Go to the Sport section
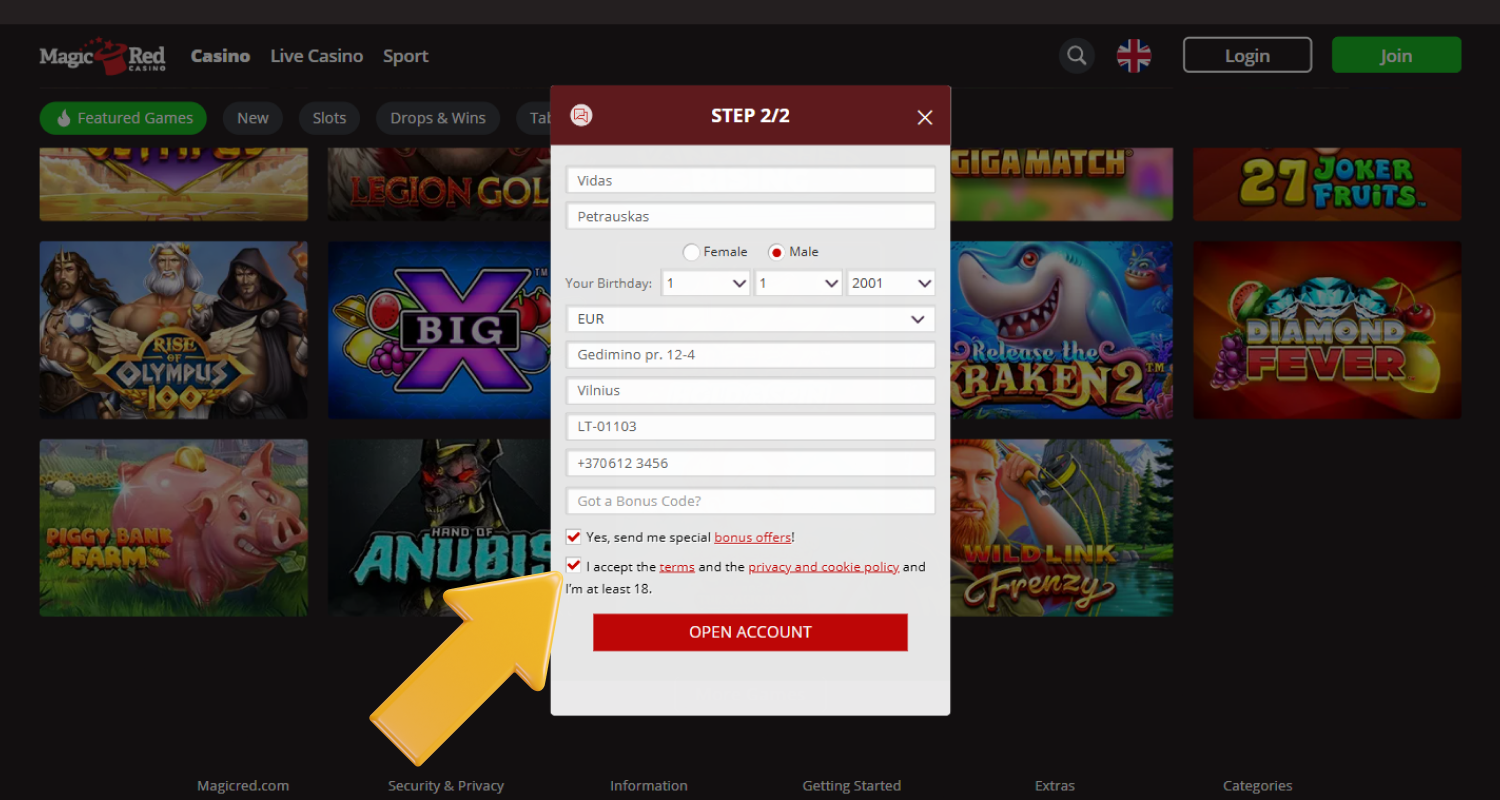 (x=405, y=56)
